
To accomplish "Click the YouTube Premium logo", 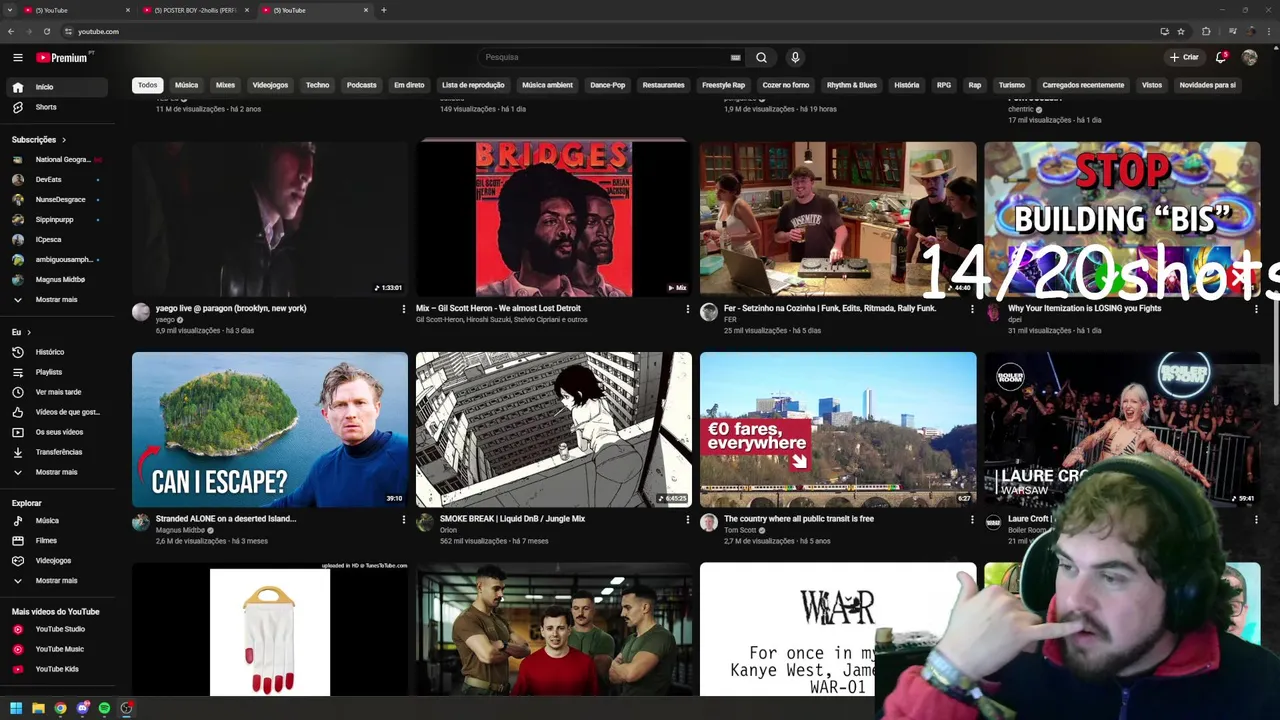I will coord(63,57).
